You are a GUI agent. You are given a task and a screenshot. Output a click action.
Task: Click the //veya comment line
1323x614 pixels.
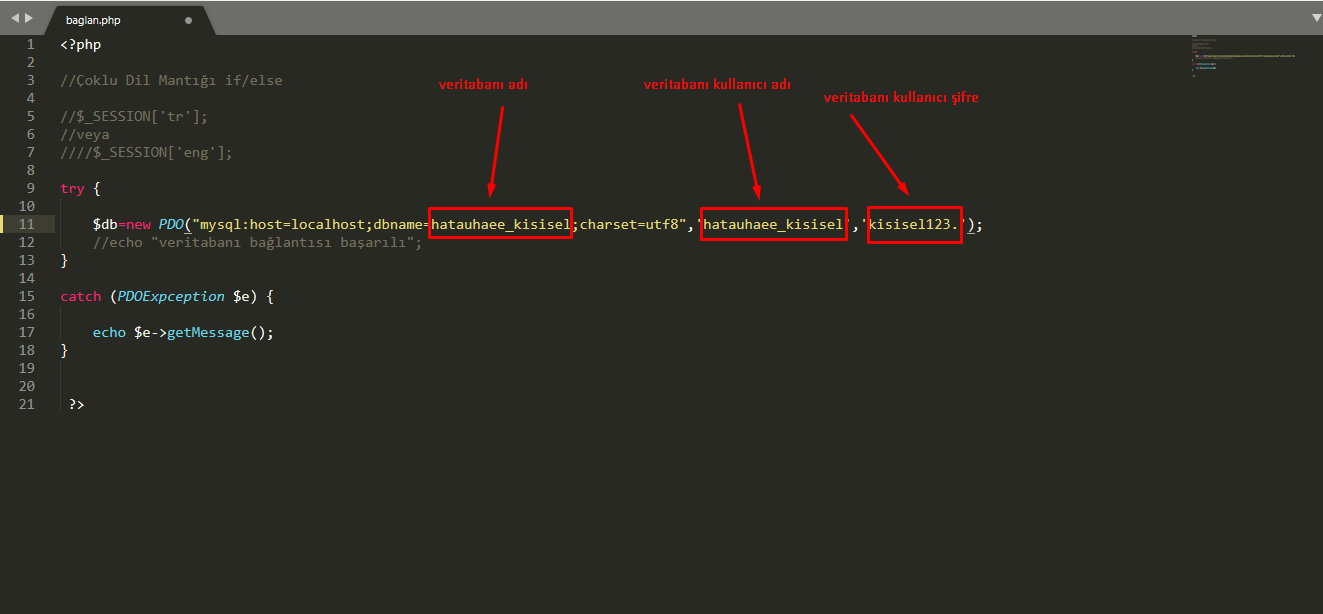pyautogui.click(x=85, y=134)
